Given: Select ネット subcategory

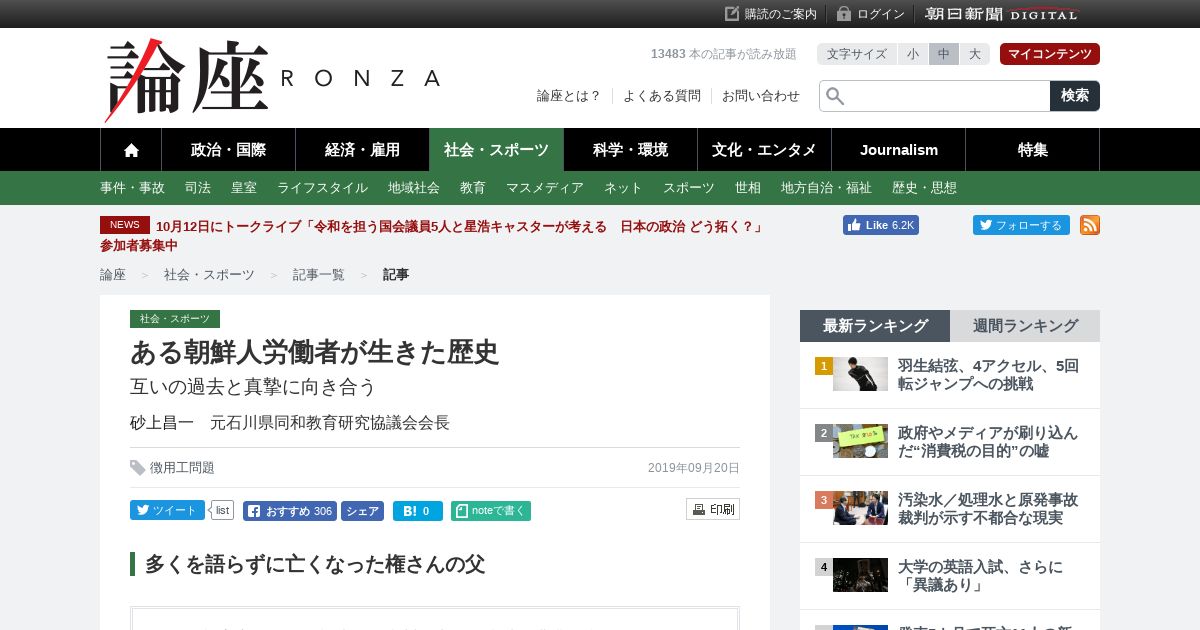Looking at the screenshot, I should coord(623,188).
